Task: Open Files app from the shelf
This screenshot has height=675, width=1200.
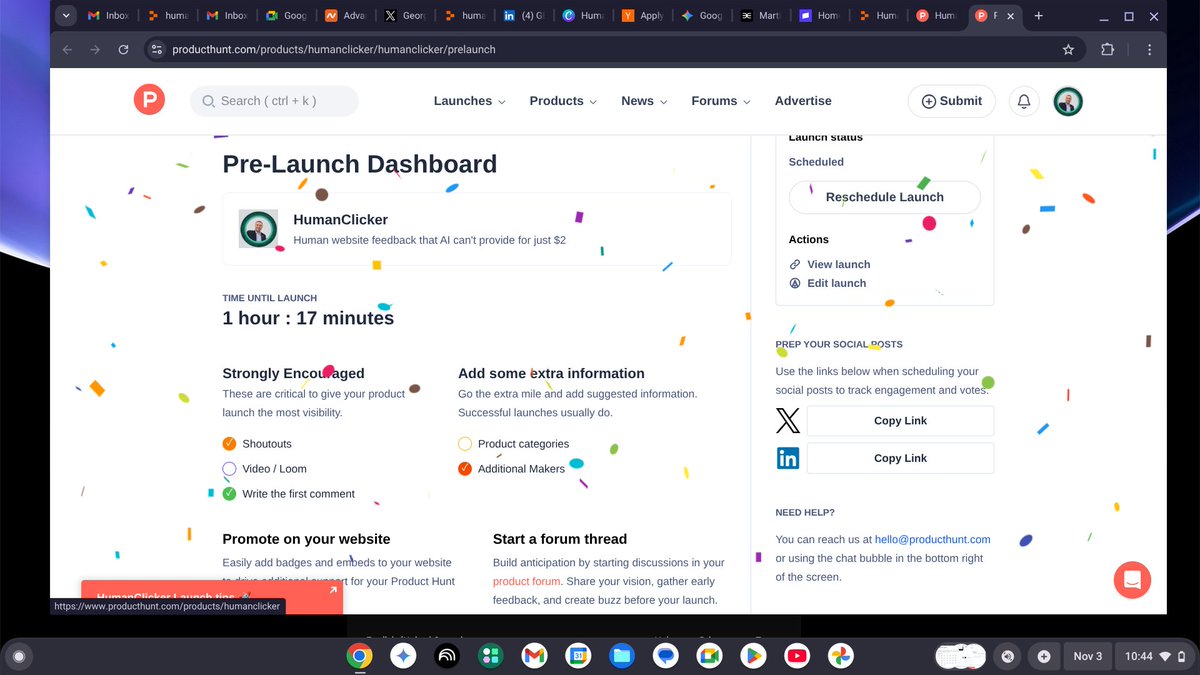Action: click(622, 656)
